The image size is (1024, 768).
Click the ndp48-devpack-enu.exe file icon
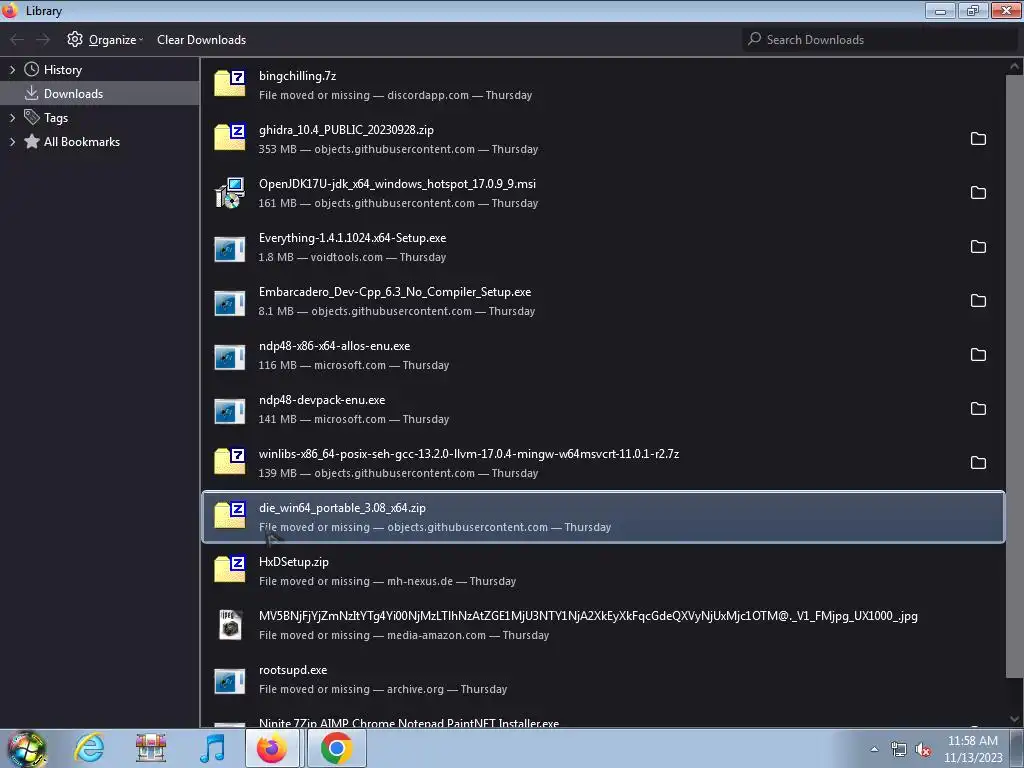click(x=230, y=411)
